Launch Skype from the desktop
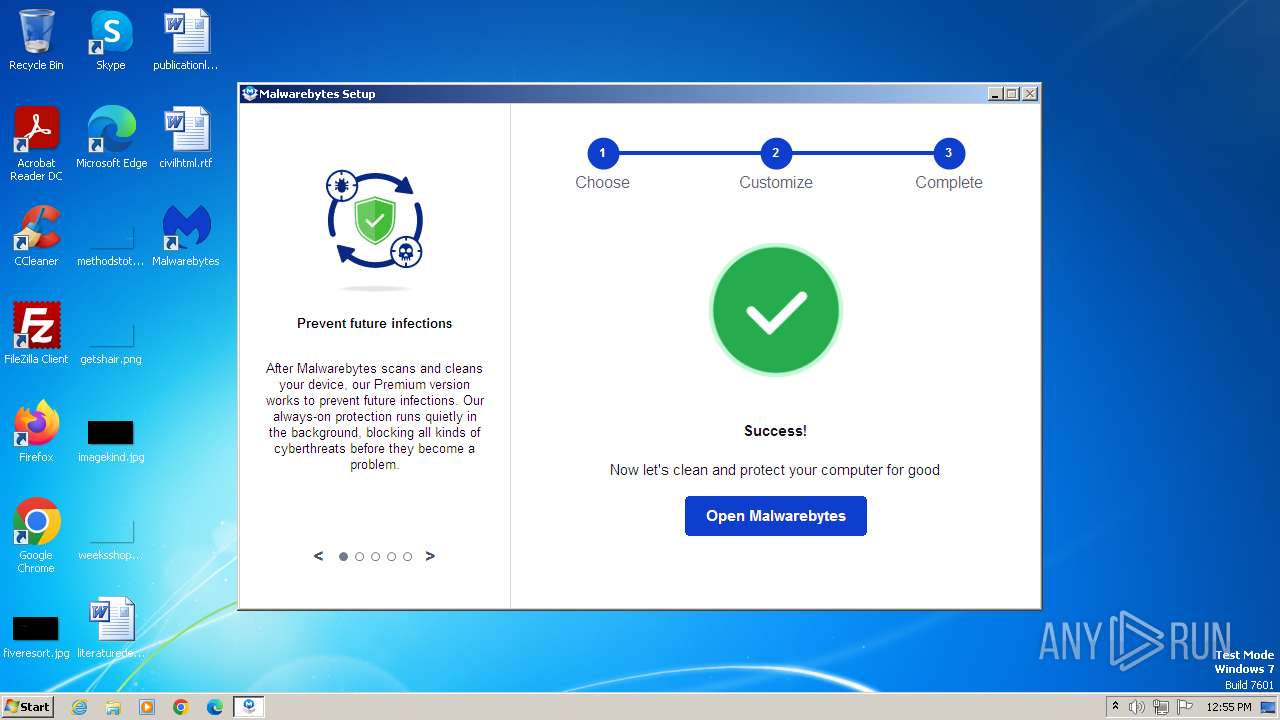This screenshot has width=1280, height=720. [x=110, y=40]
